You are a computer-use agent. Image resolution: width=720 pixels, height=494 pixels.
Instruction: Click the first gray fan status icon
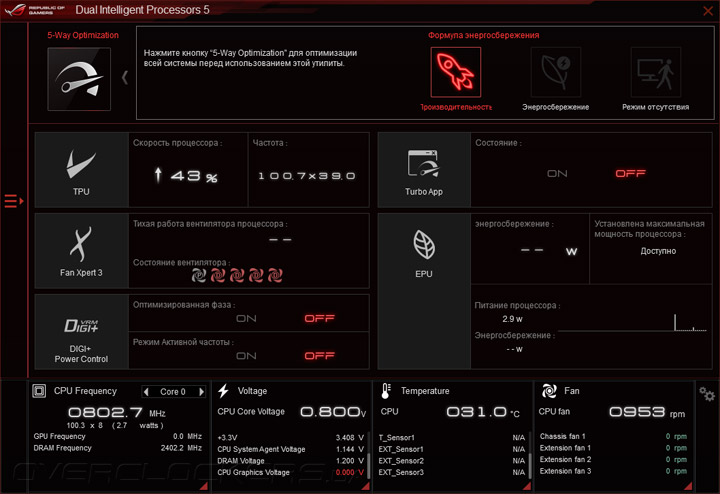198,275
